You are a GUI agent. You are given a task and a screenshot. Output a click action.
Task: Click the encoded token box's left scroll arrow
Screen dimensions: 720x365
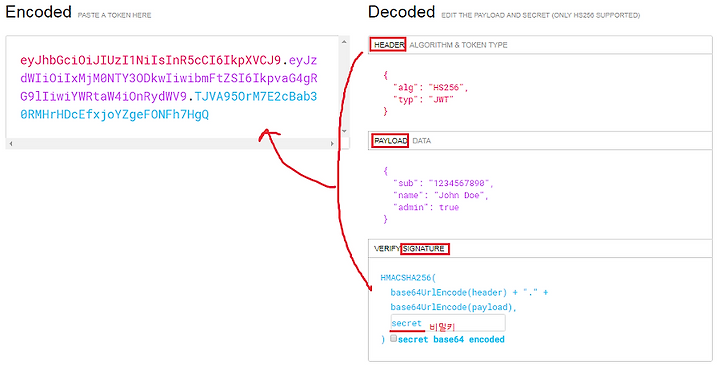(x=11, y=144)
